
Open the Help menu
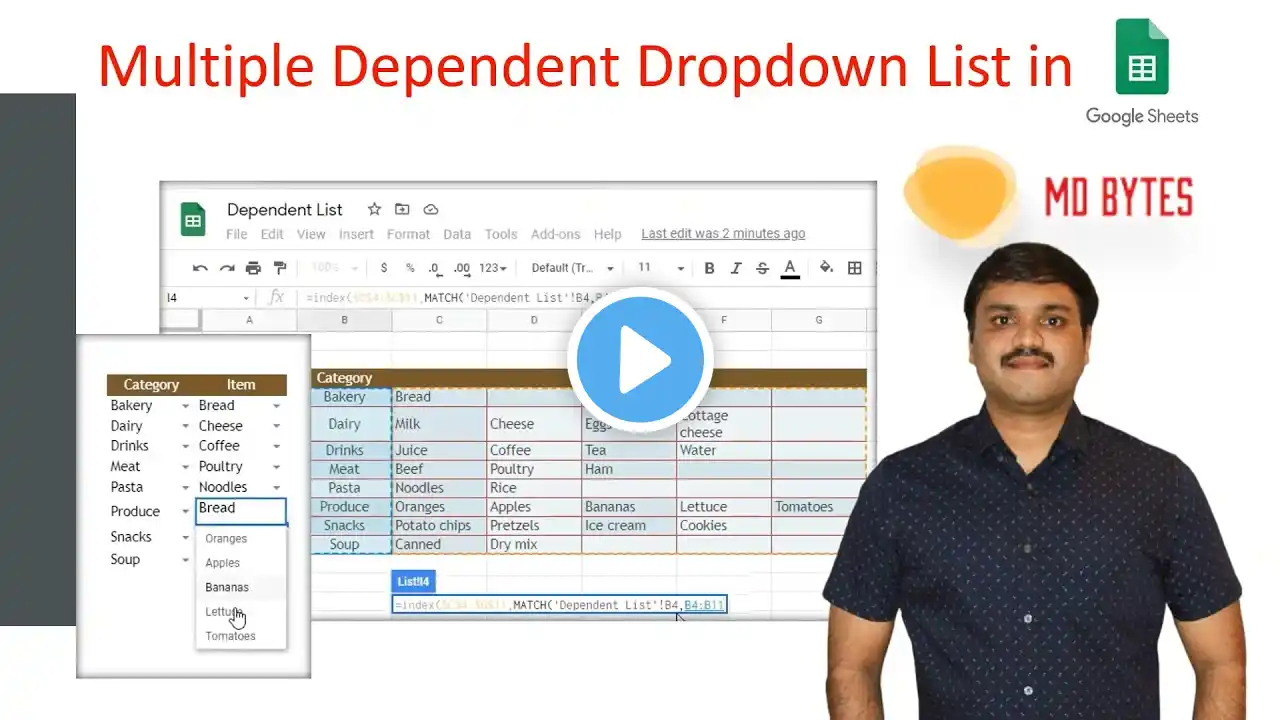pyautogui.click(x=608, y=234)
